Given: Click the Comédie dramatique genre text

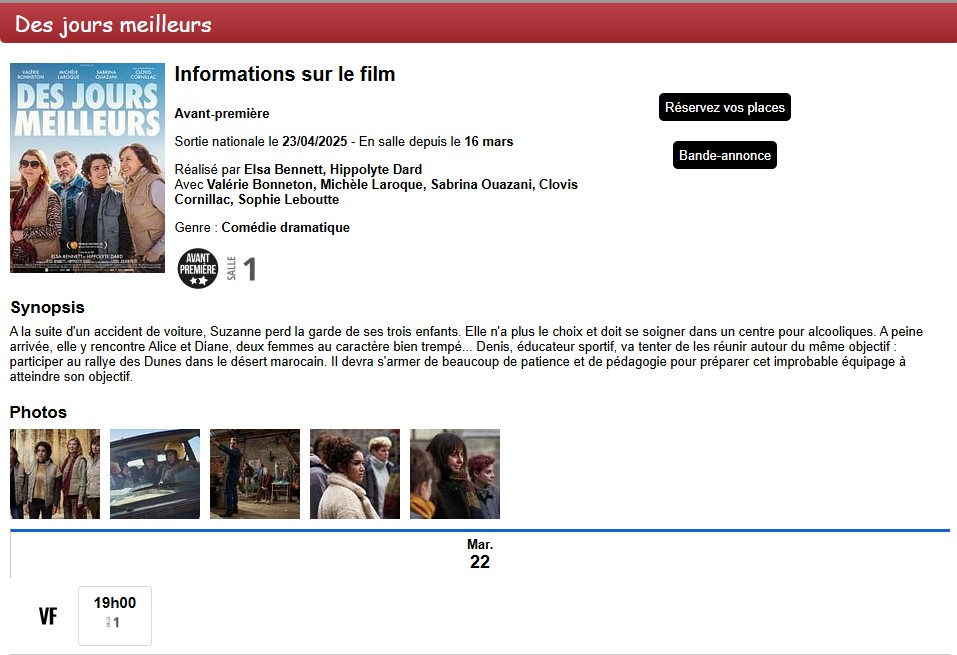Looking at the screenshot, I should tap(285, 227).
